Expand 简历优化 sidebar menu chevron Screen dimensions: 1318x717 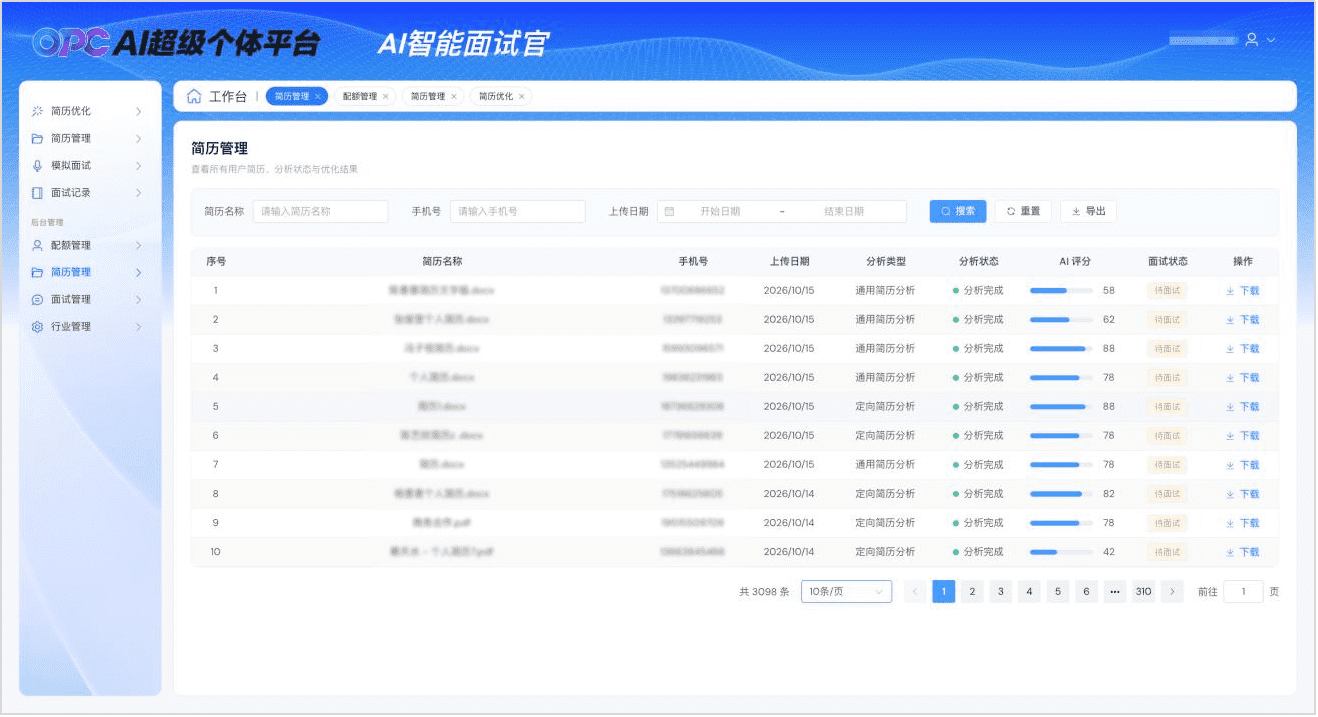pos(138,111)
